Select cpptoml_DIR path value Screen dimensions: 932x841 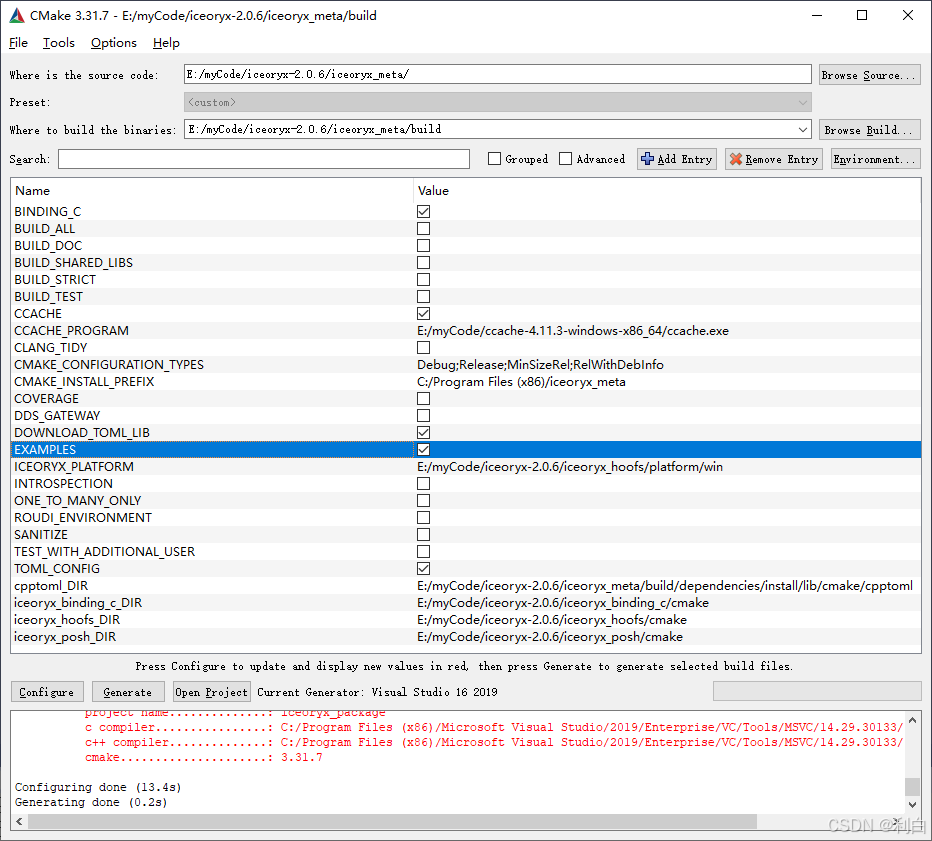665,586
